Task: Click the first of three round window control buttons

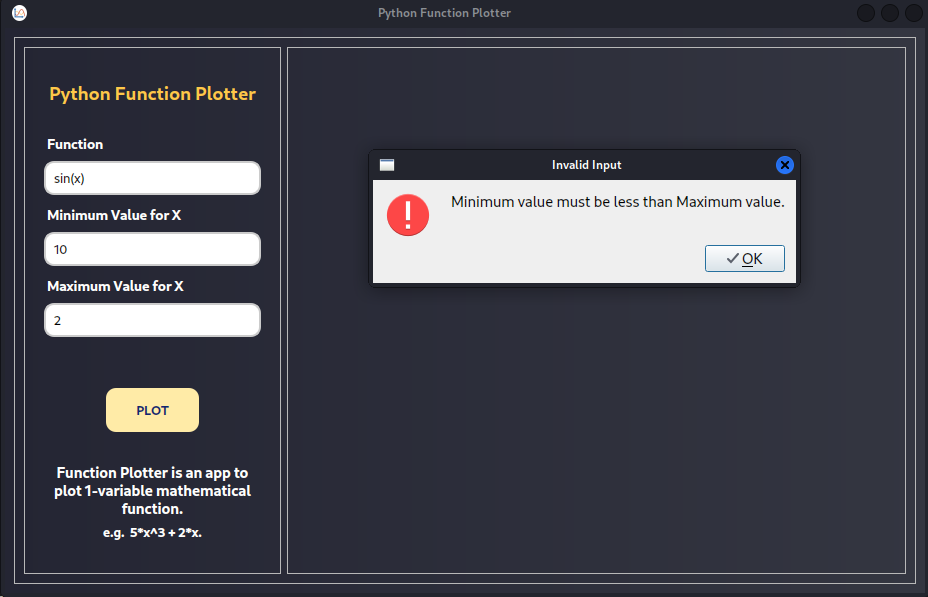Action: point(866,13)
